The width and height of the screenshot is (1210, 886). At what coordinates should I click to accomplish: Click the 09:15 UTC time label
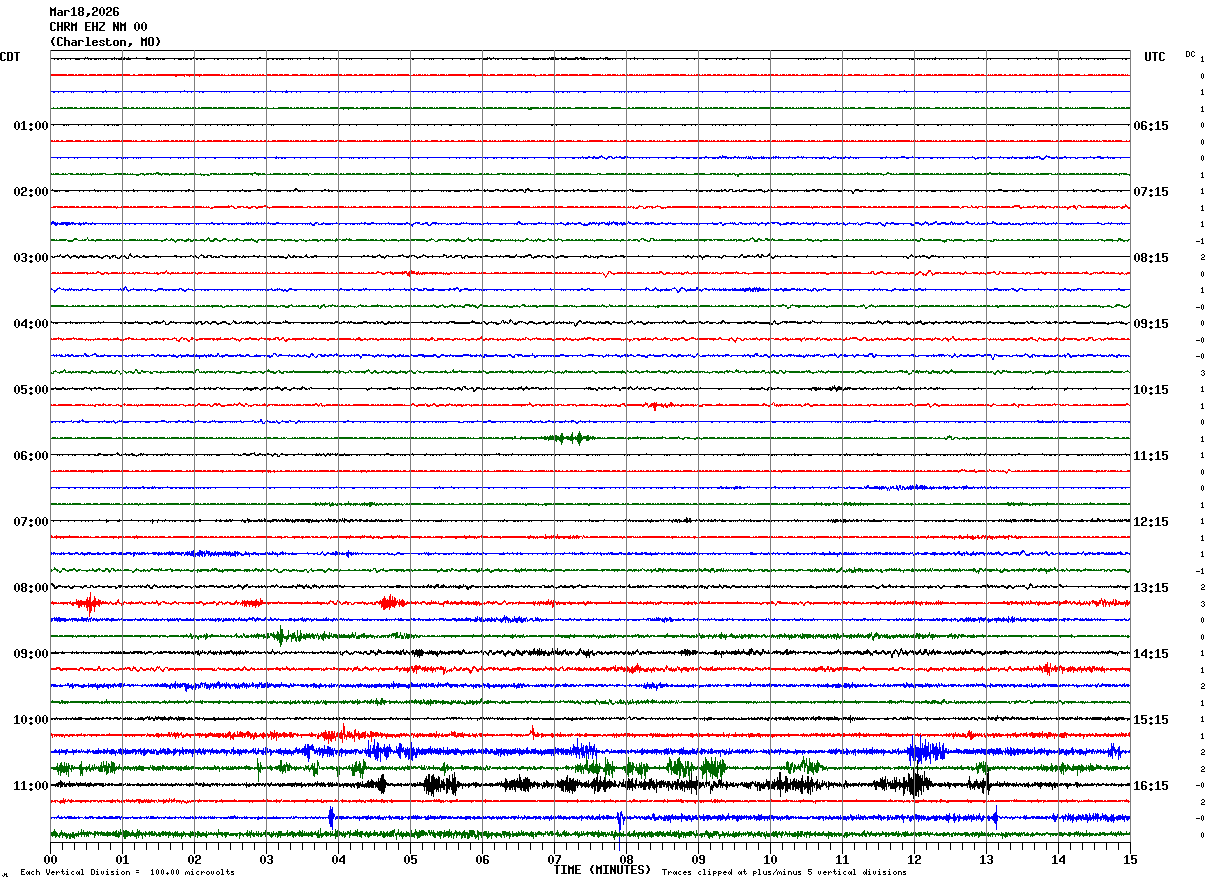click(1151, 324)
